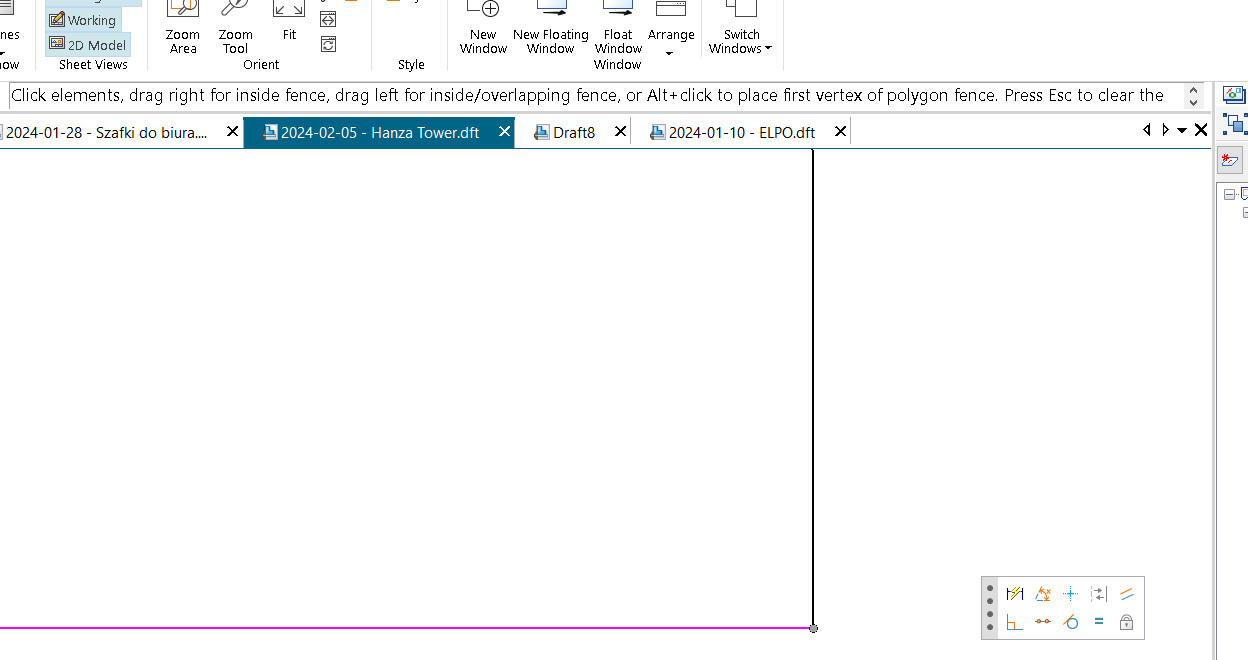
Task: Close the ELPO.dft tab
Action: click(840, 131)
